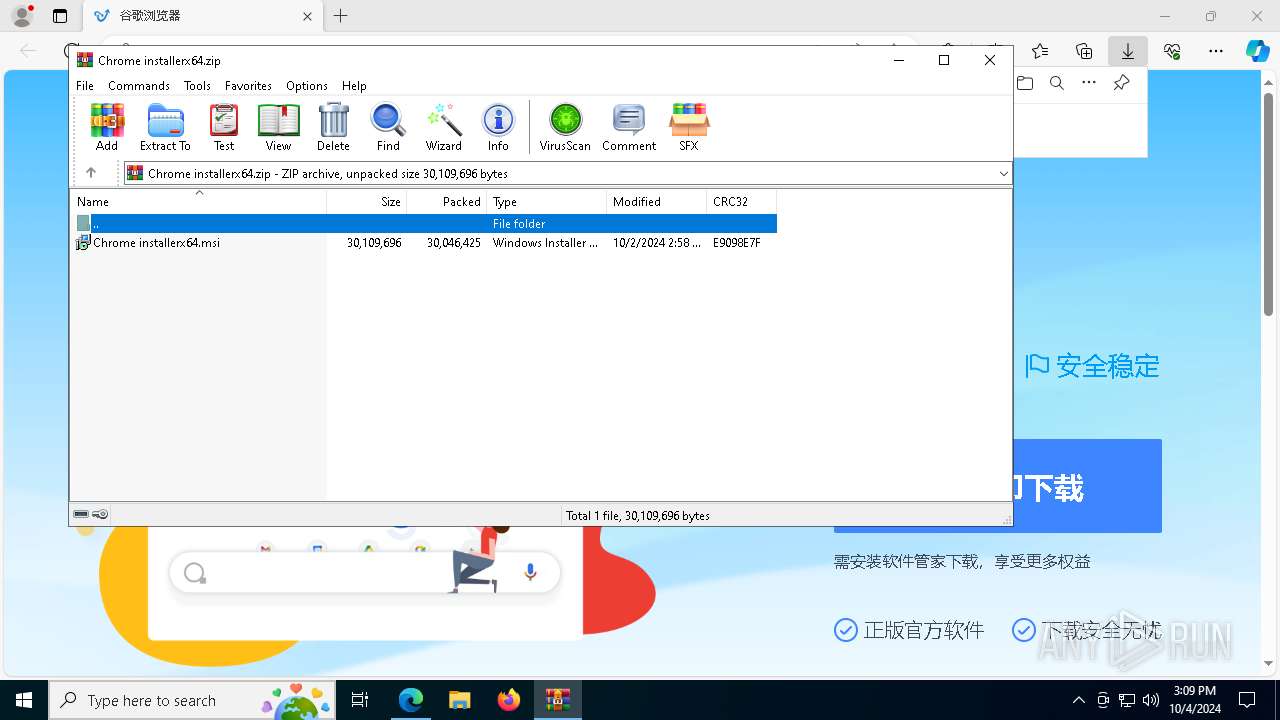Screen dimensions: 1280x720
Task: Switch to WinRAR taskbar icon
Action: [x=558, y=700]
